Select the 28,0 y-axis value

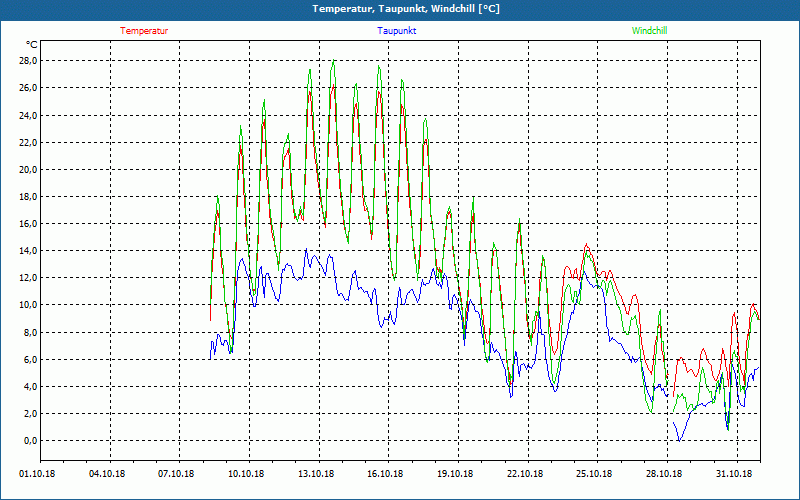28,61
